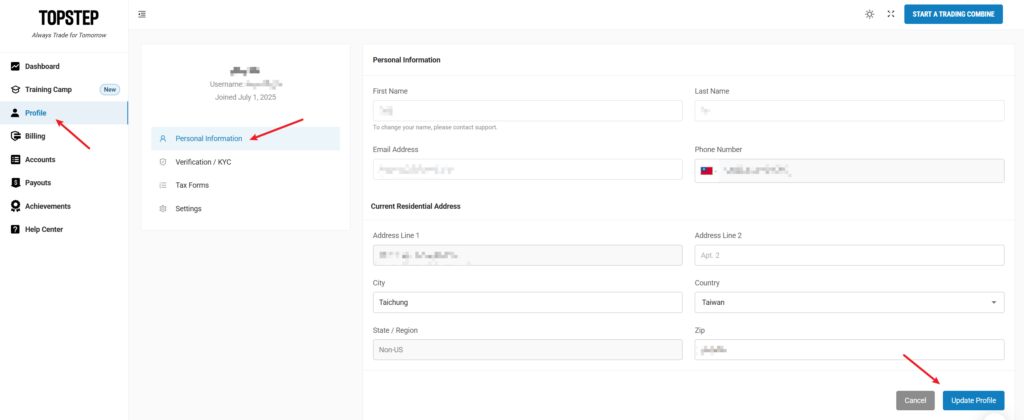Open Accounts via its sidebar icon
The height and width of the screenshot is (420, 1024).
click(15, 159)
